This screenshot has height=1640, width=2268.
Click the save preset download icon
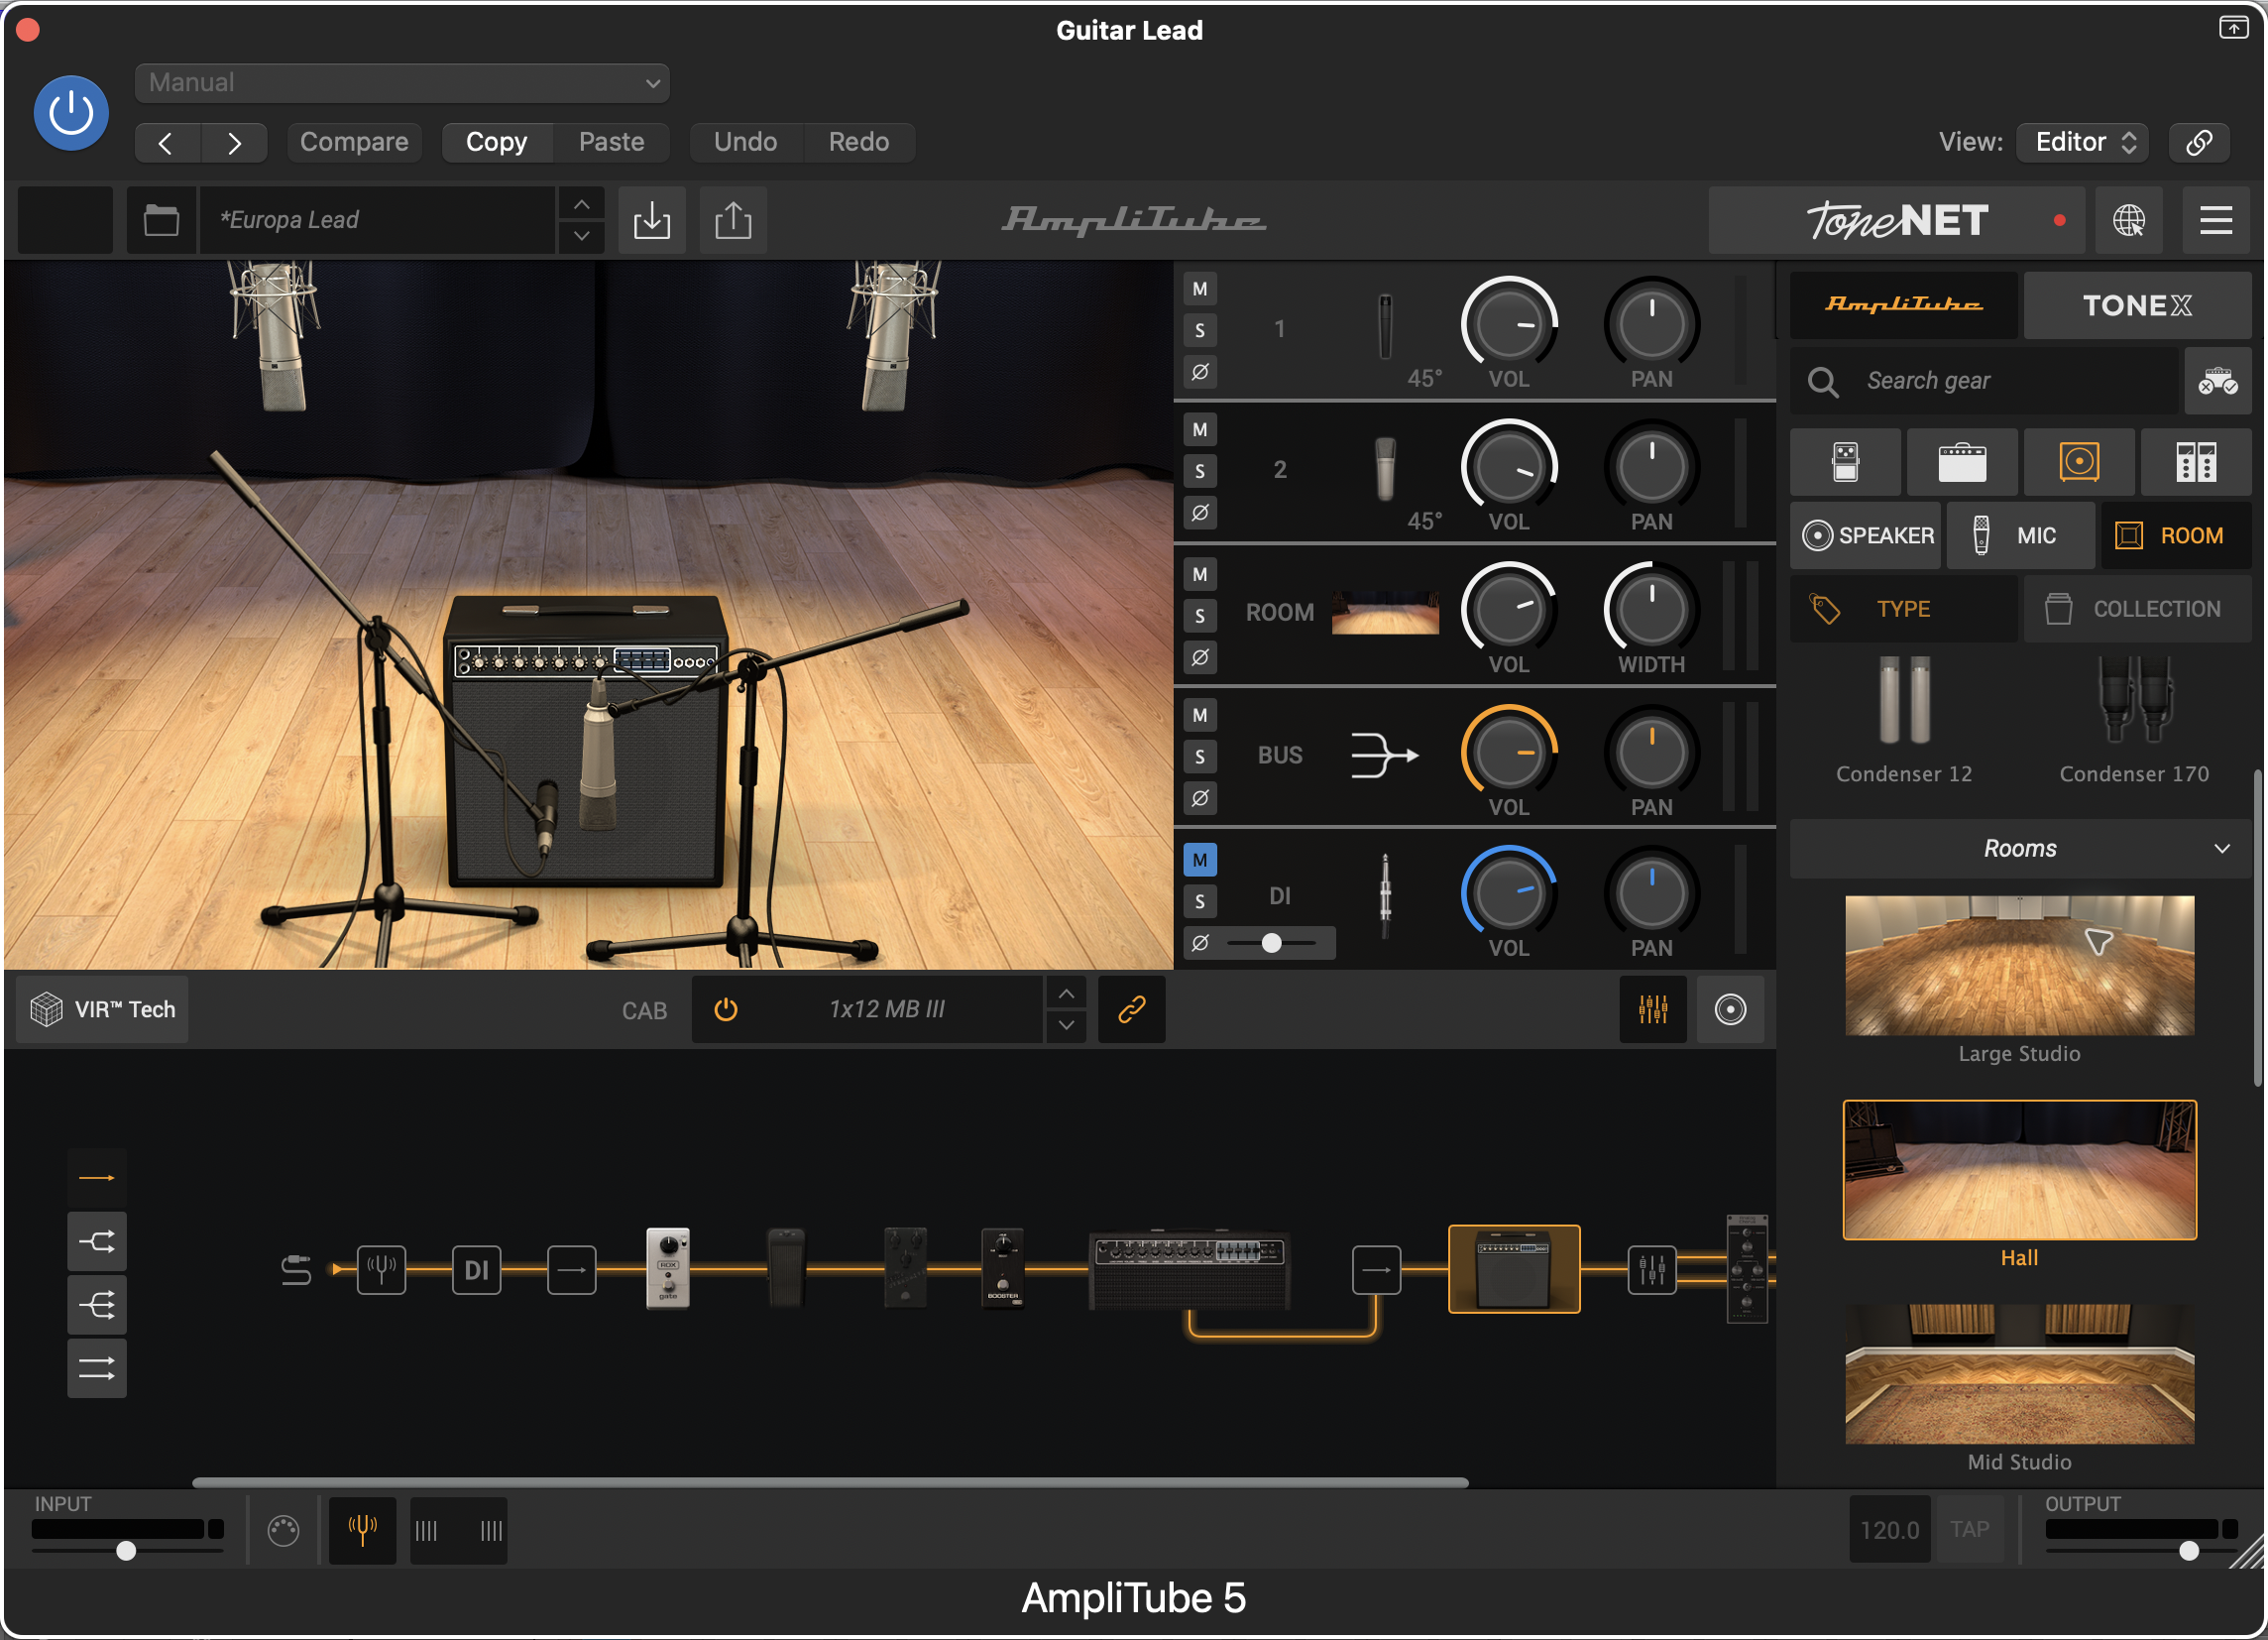(651, 220)
